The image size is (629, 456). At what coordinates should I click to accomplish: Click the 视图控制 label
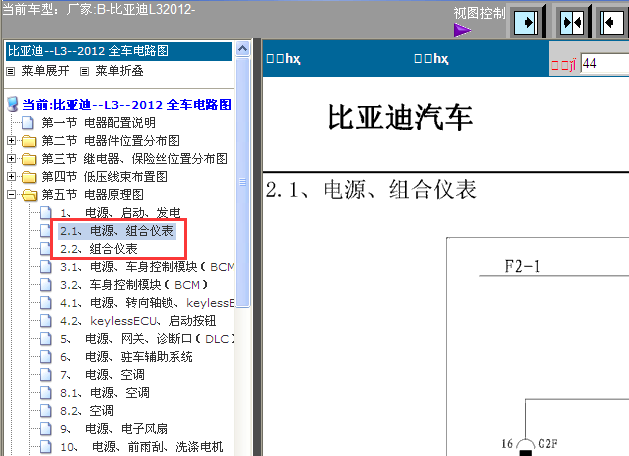tap(479, 13)
